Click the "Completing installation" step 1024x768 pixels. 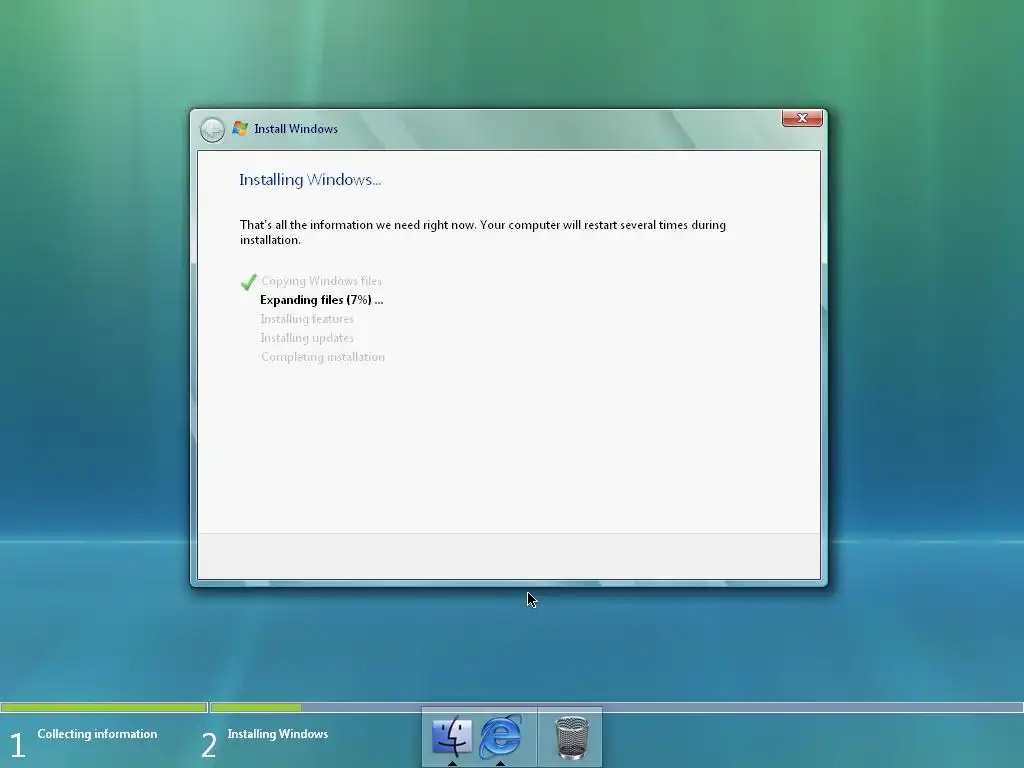click(323, 357)
